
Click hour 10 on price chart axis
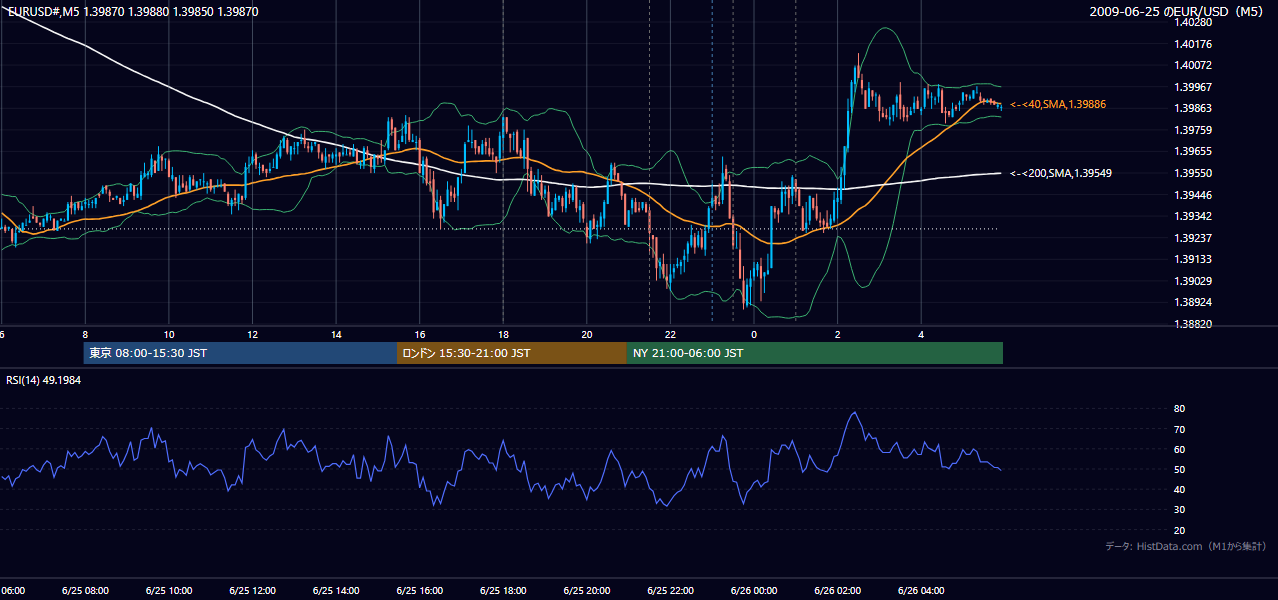pos(169,334)
